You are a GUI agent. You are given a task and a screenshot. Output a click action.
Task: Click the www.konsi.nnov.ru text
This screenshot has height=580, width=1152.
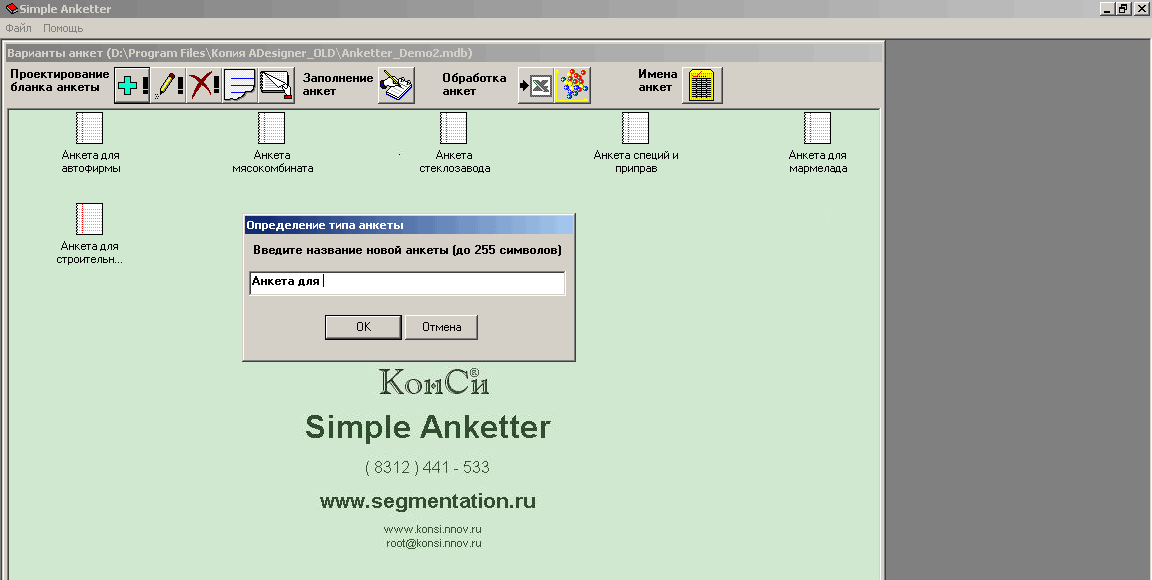coord(433,529)
